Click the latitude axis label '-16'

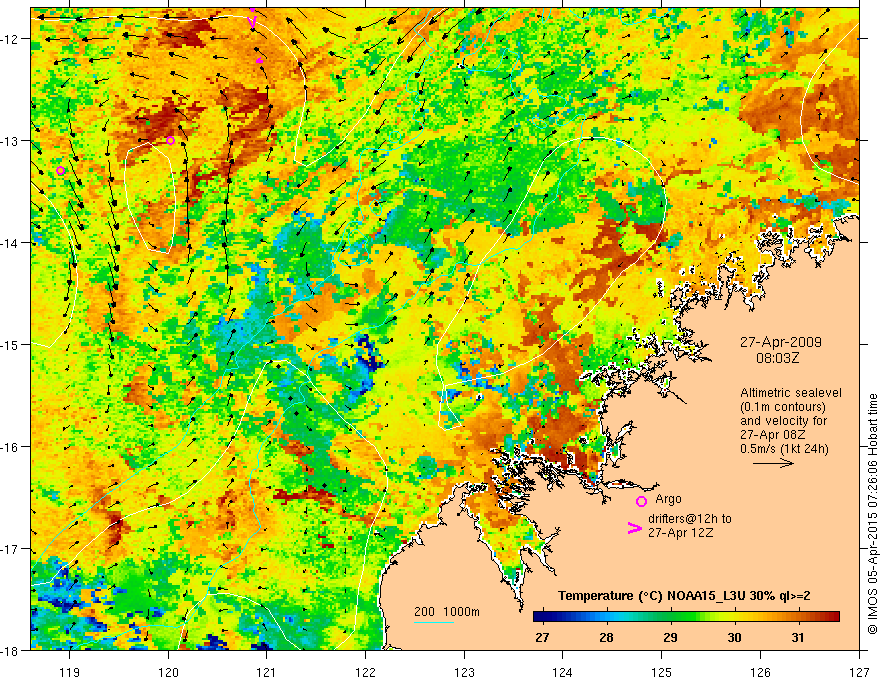10,447
